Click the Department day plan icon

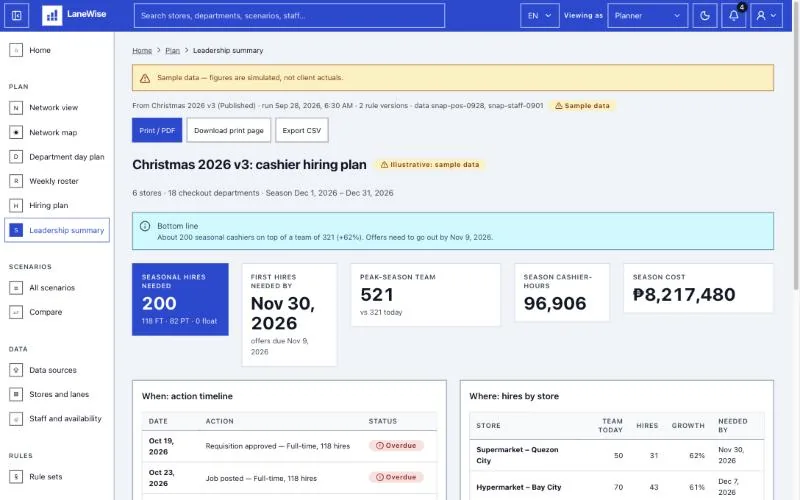click(16, 157)
